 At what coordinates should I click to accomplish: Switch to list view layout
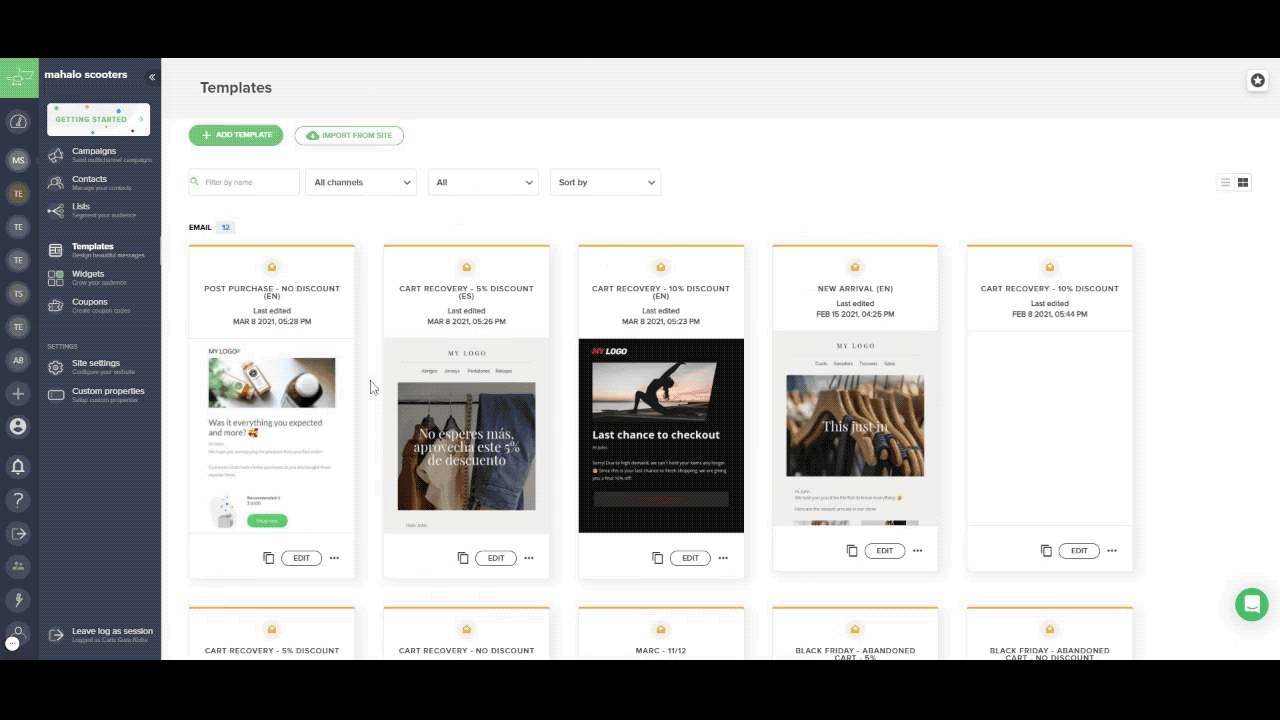click(x=1225, y=182)
